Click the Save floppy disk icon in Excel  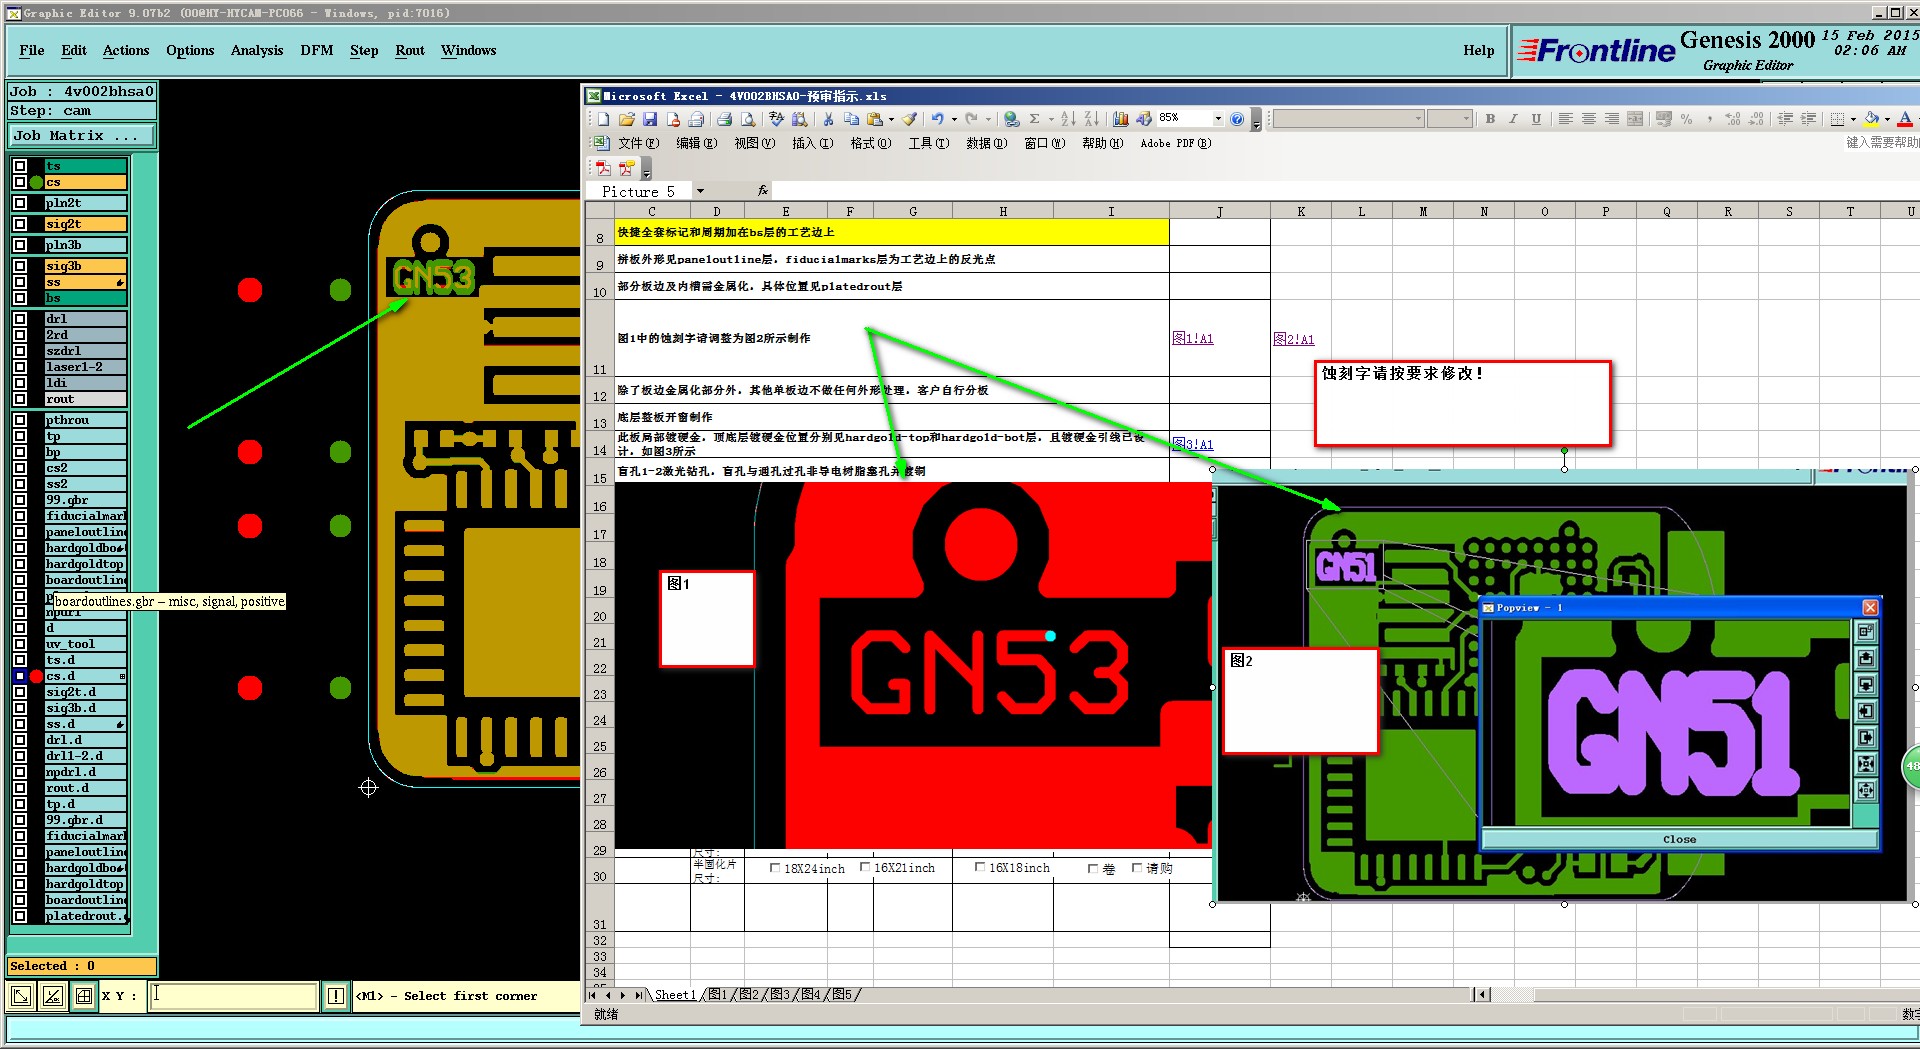(x=650, y=119)
